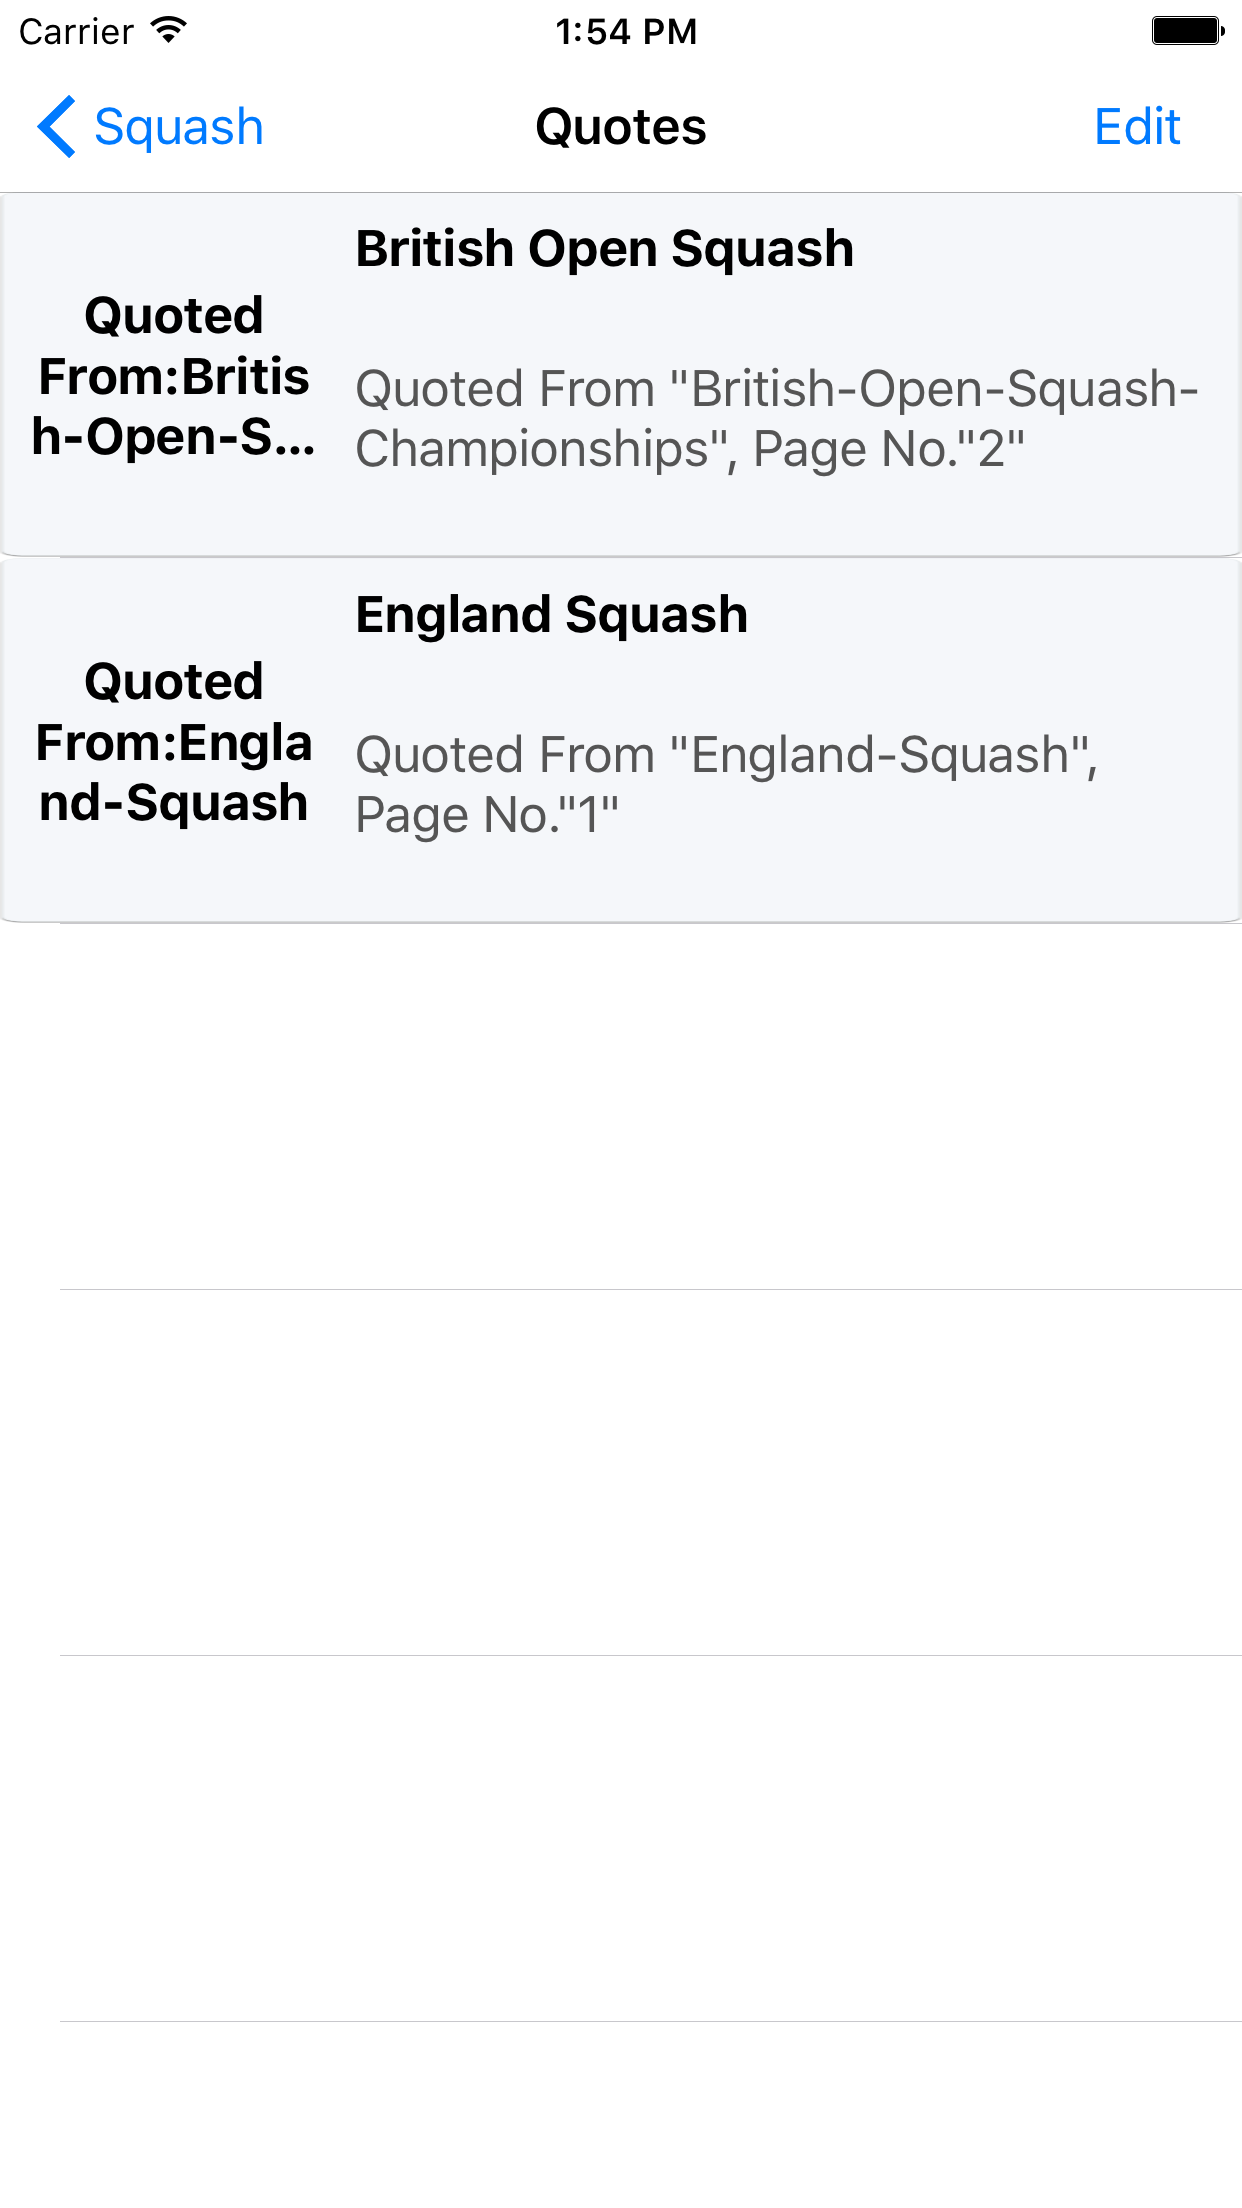Tap the British-Open-Squash-Championships page 2 subtitle
This screenshot has height=2208, width=1242.
tap(776, 418)
